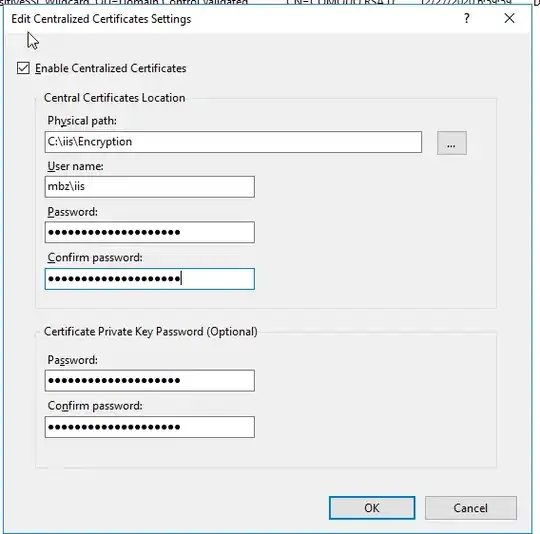Viewport: 540px width, 534px height.
Task: Click the Confirm password label in private key section
Action: (x=95, y=406)
